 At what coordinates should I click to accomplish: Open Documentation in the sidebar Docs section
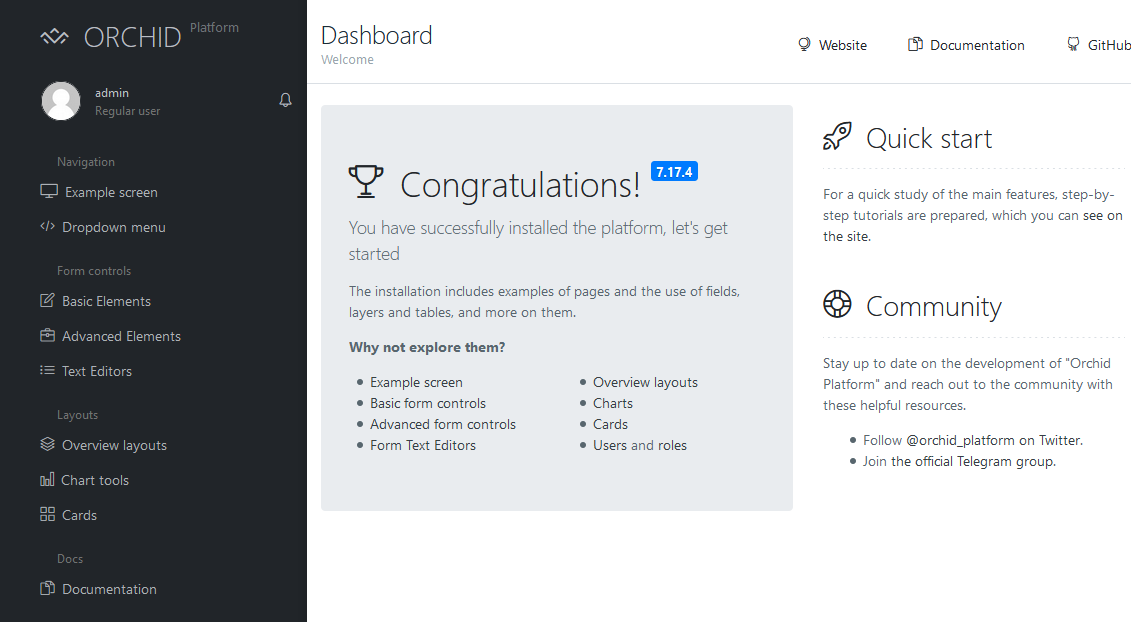coord(109,589)
